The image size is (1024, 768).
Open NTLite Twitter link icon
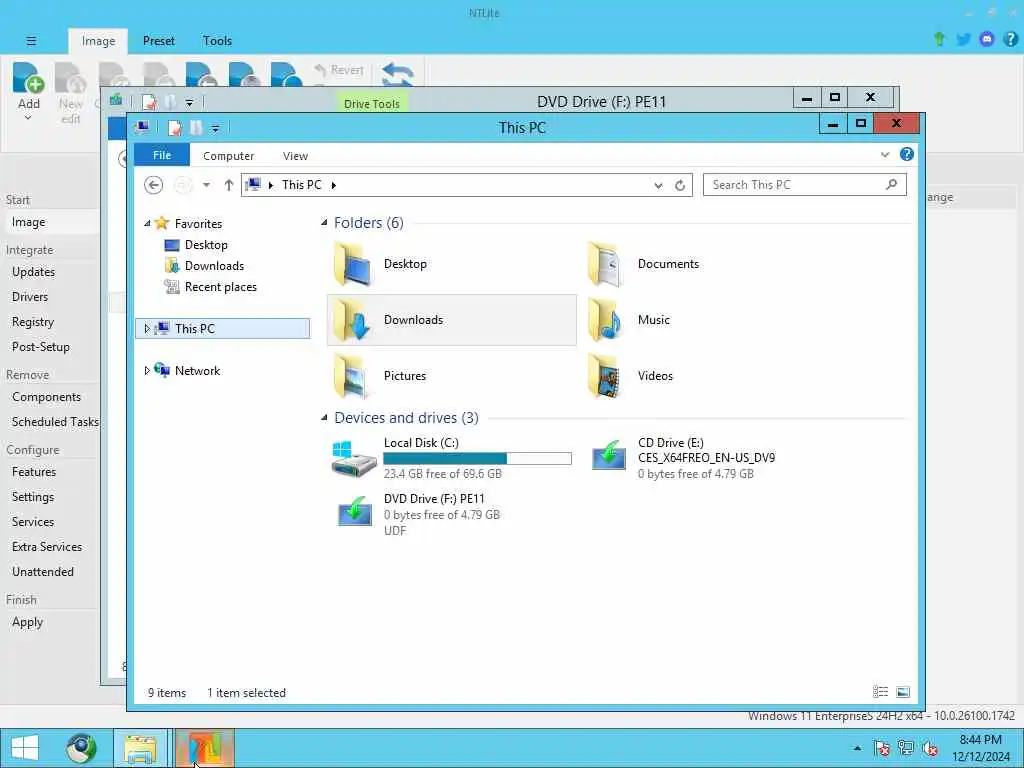pos(963,40)
